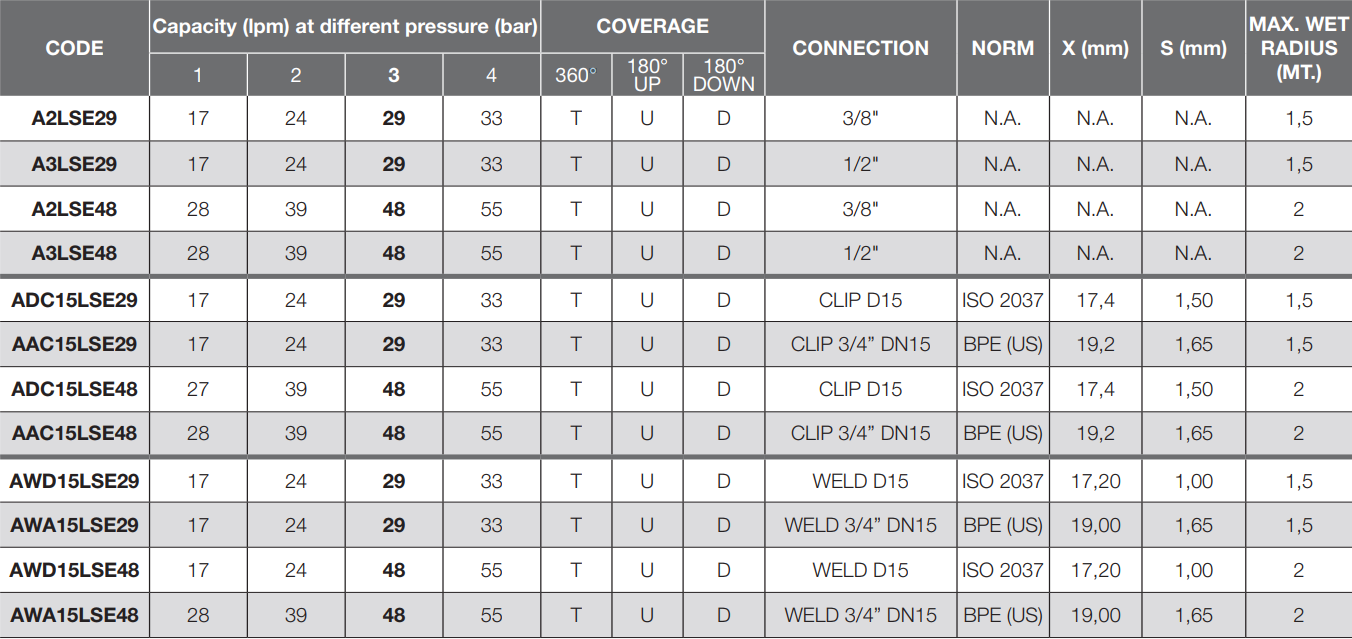Click the AAC15LSE48 code cell

pos(74,434)
